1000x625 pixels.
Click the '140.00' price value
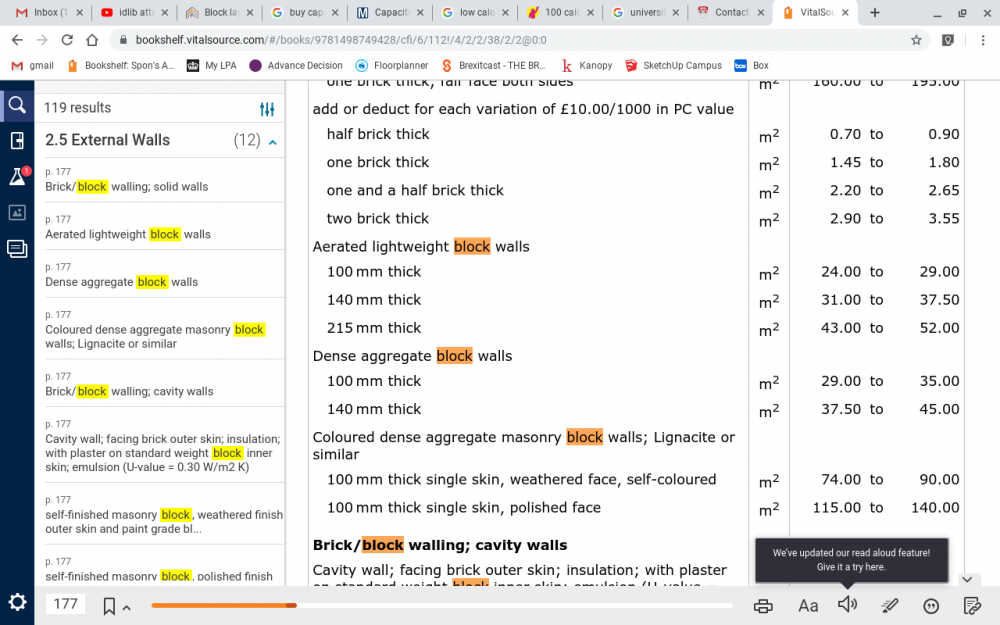[935, 508]
